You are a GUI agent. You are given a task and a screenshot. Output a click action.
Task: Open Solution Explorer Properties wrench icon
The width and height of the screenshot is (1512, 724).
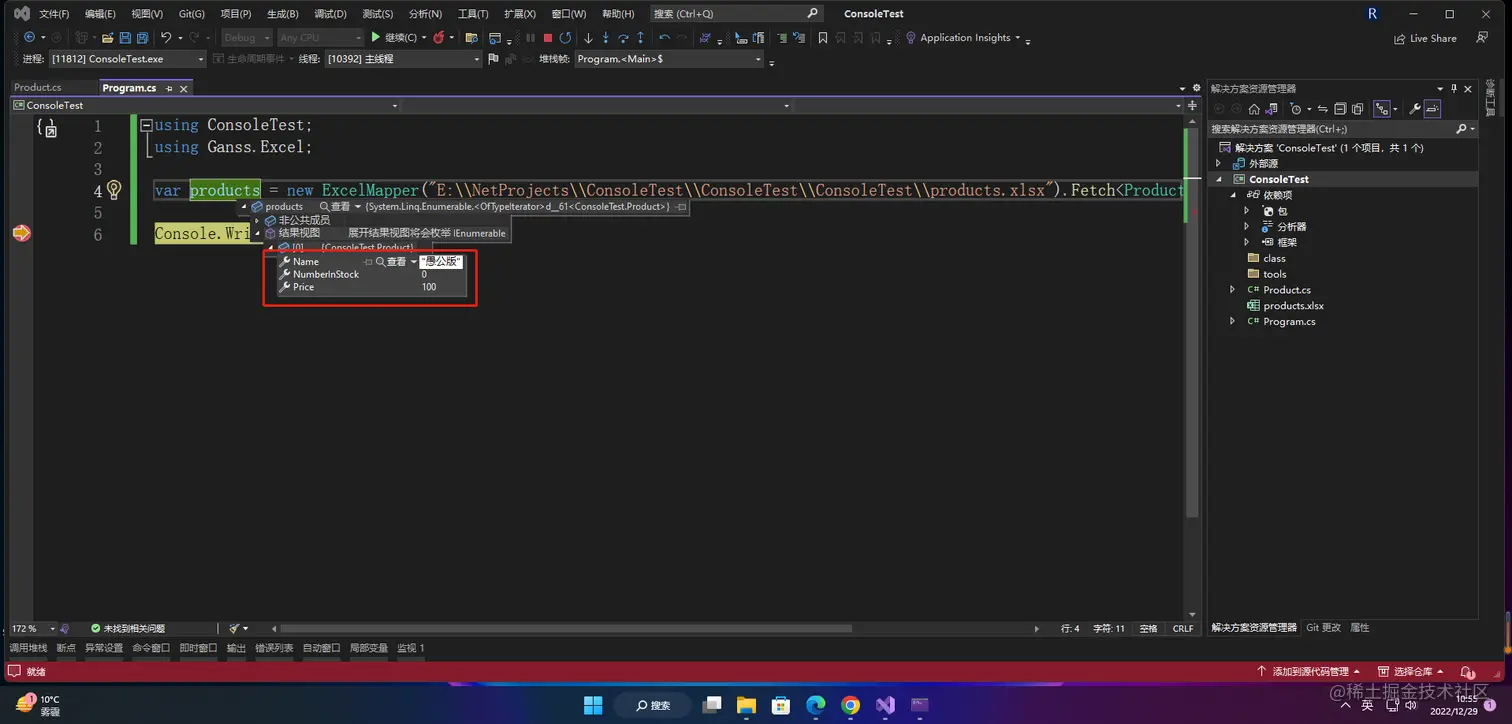pos(1415,109)
